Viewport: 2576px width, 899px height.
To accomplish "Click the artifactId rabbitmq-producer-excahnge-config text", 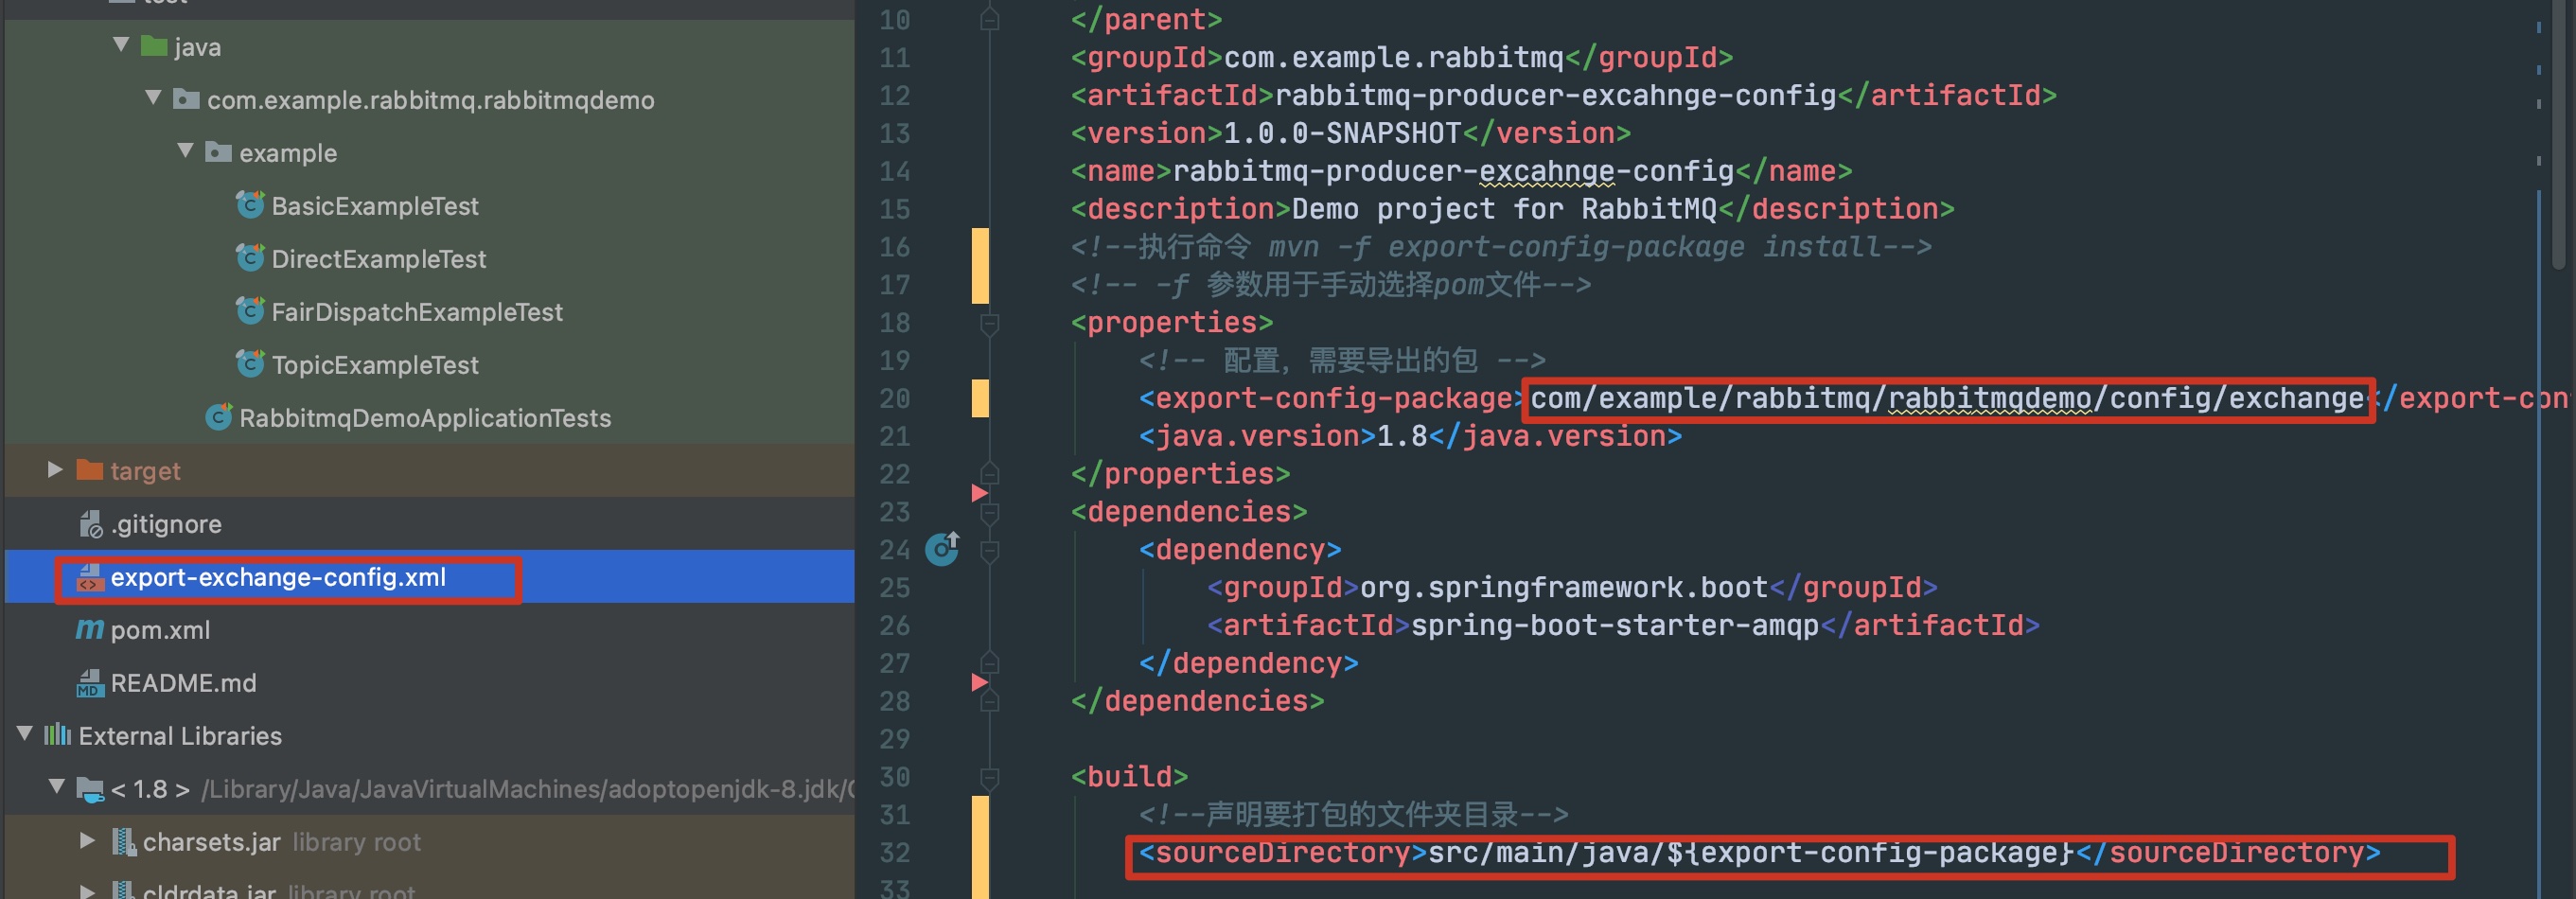I will [1556, 95].
